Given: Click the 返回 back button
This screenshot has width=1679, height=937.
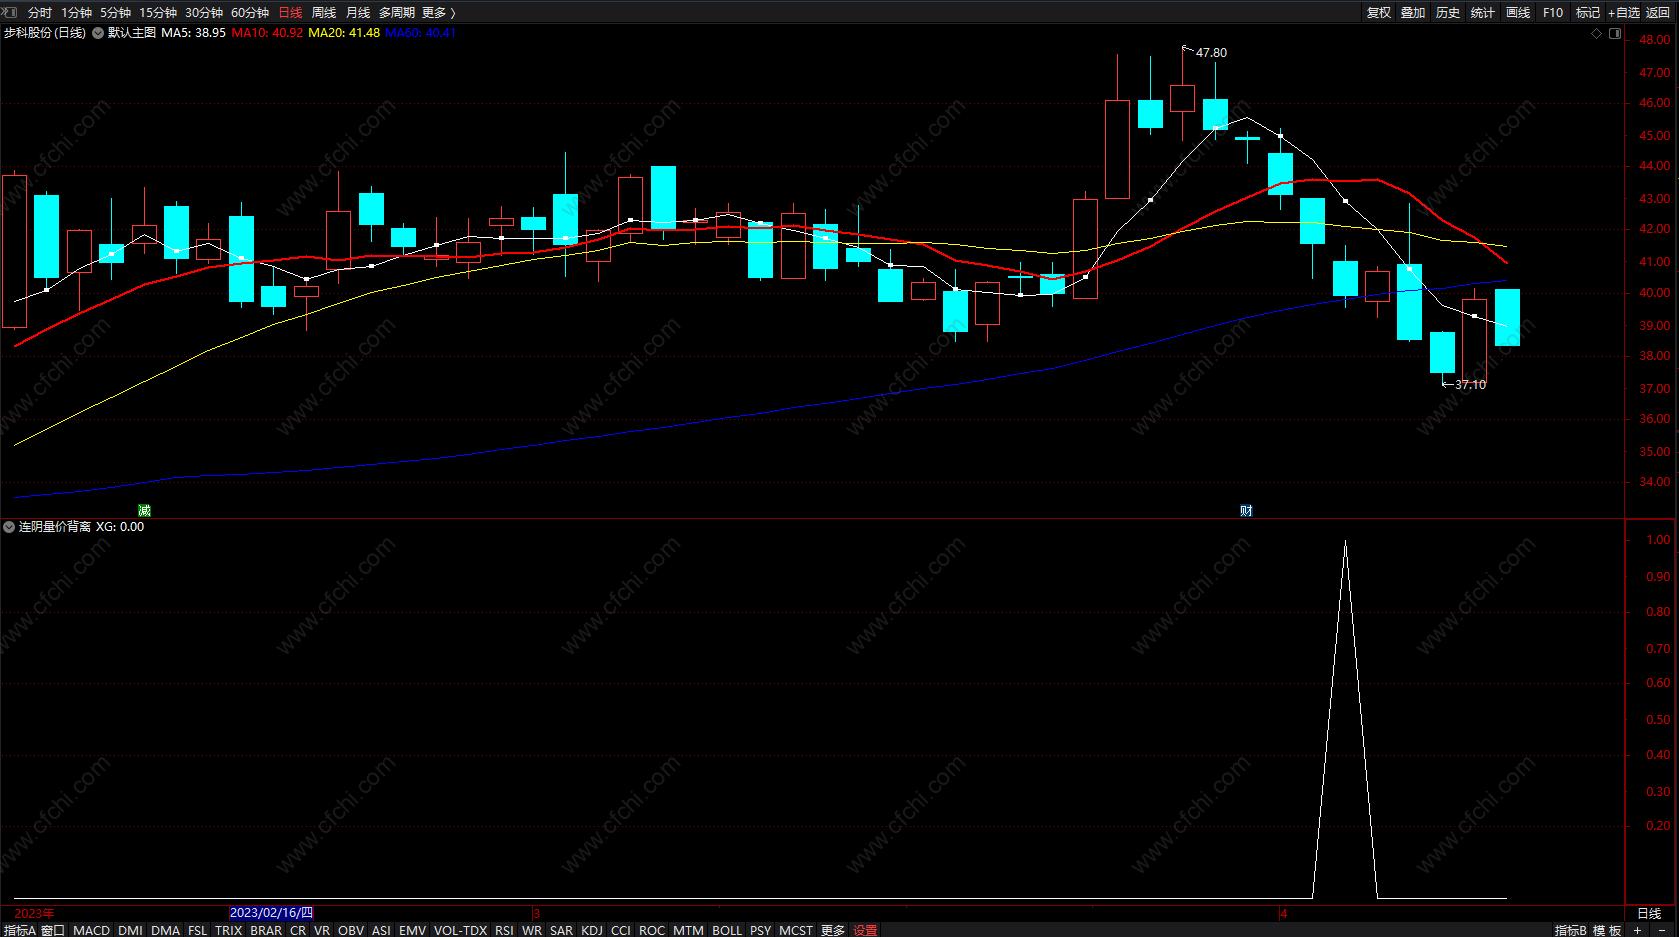Looking at the screenshot, I should point(1658,13).
